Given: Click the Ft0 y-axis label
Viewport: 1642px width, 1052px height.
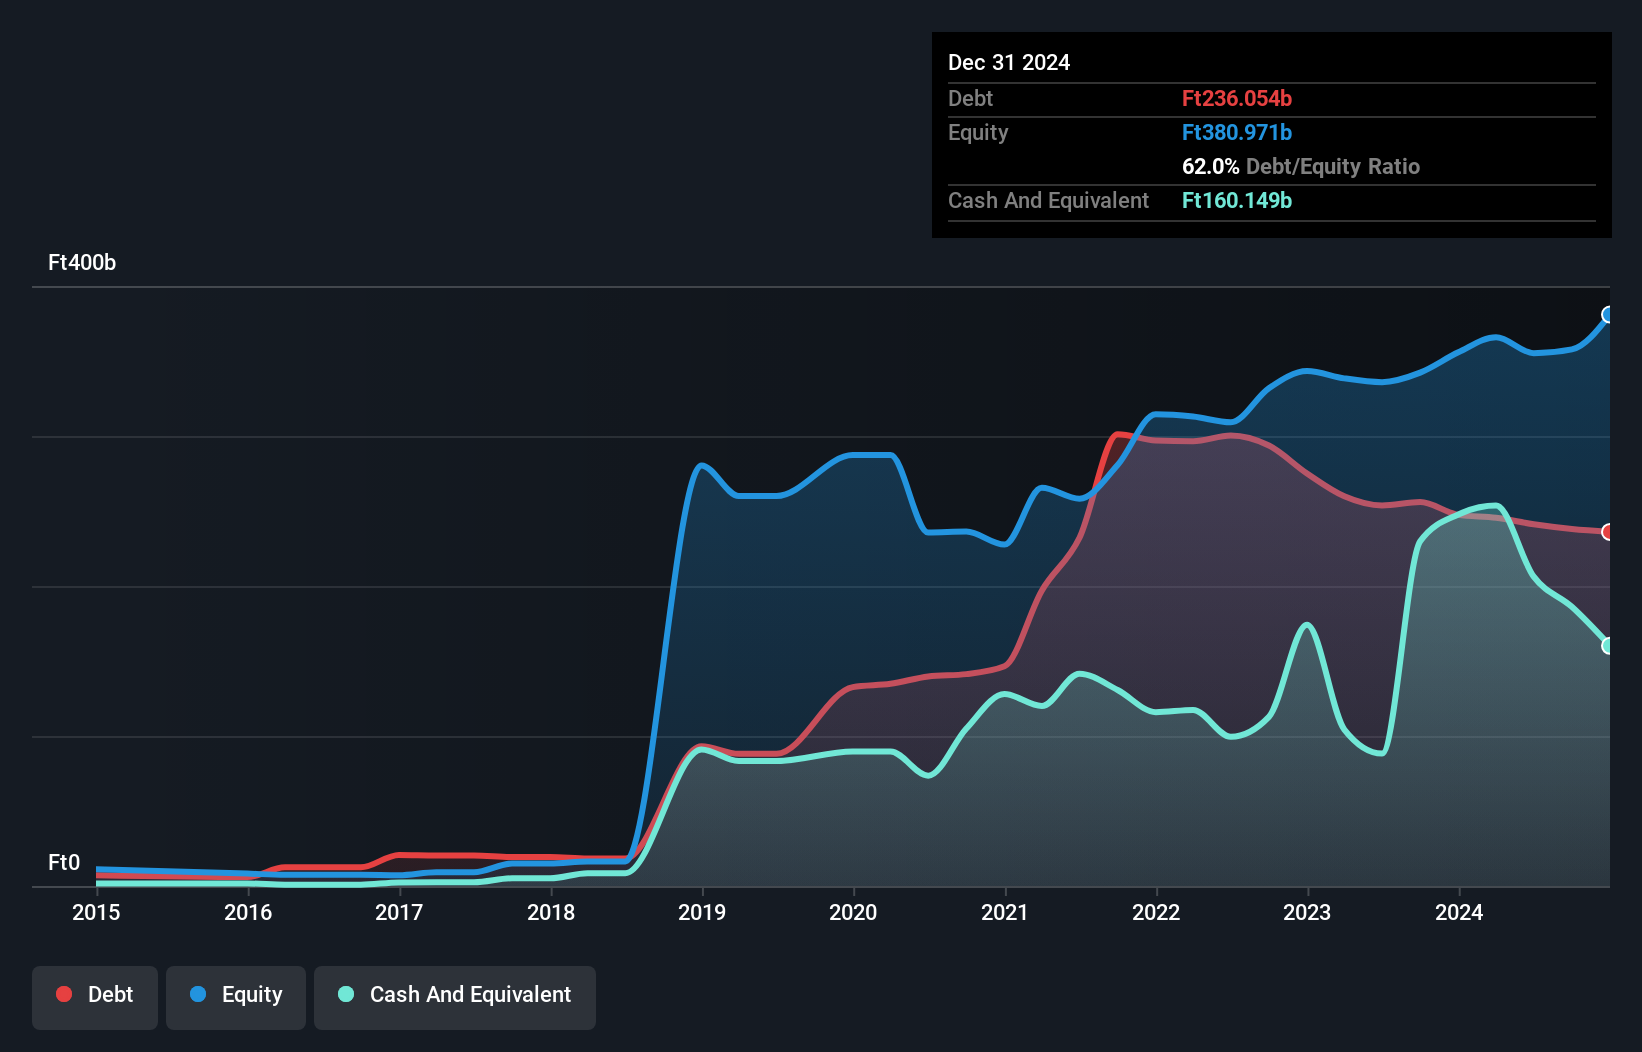Looking at the screenshot, I should tap(64, 863).
